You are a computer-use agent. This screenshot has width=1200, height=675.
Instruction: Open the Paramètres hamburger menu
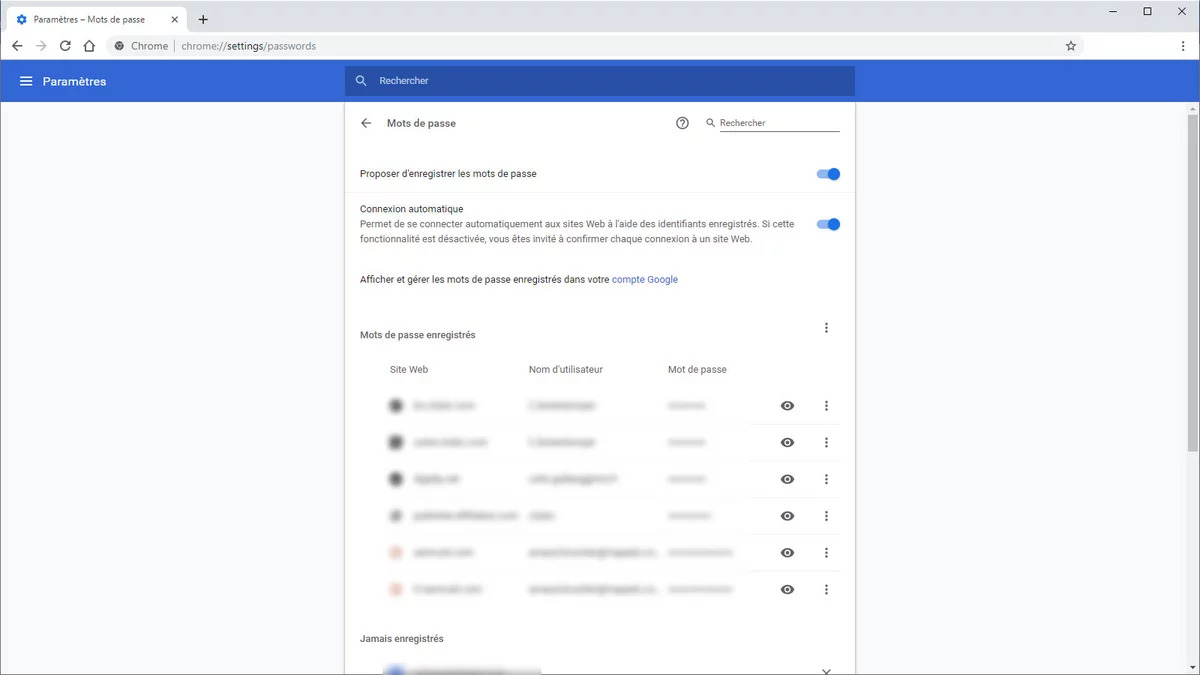(x=25, y=81)
